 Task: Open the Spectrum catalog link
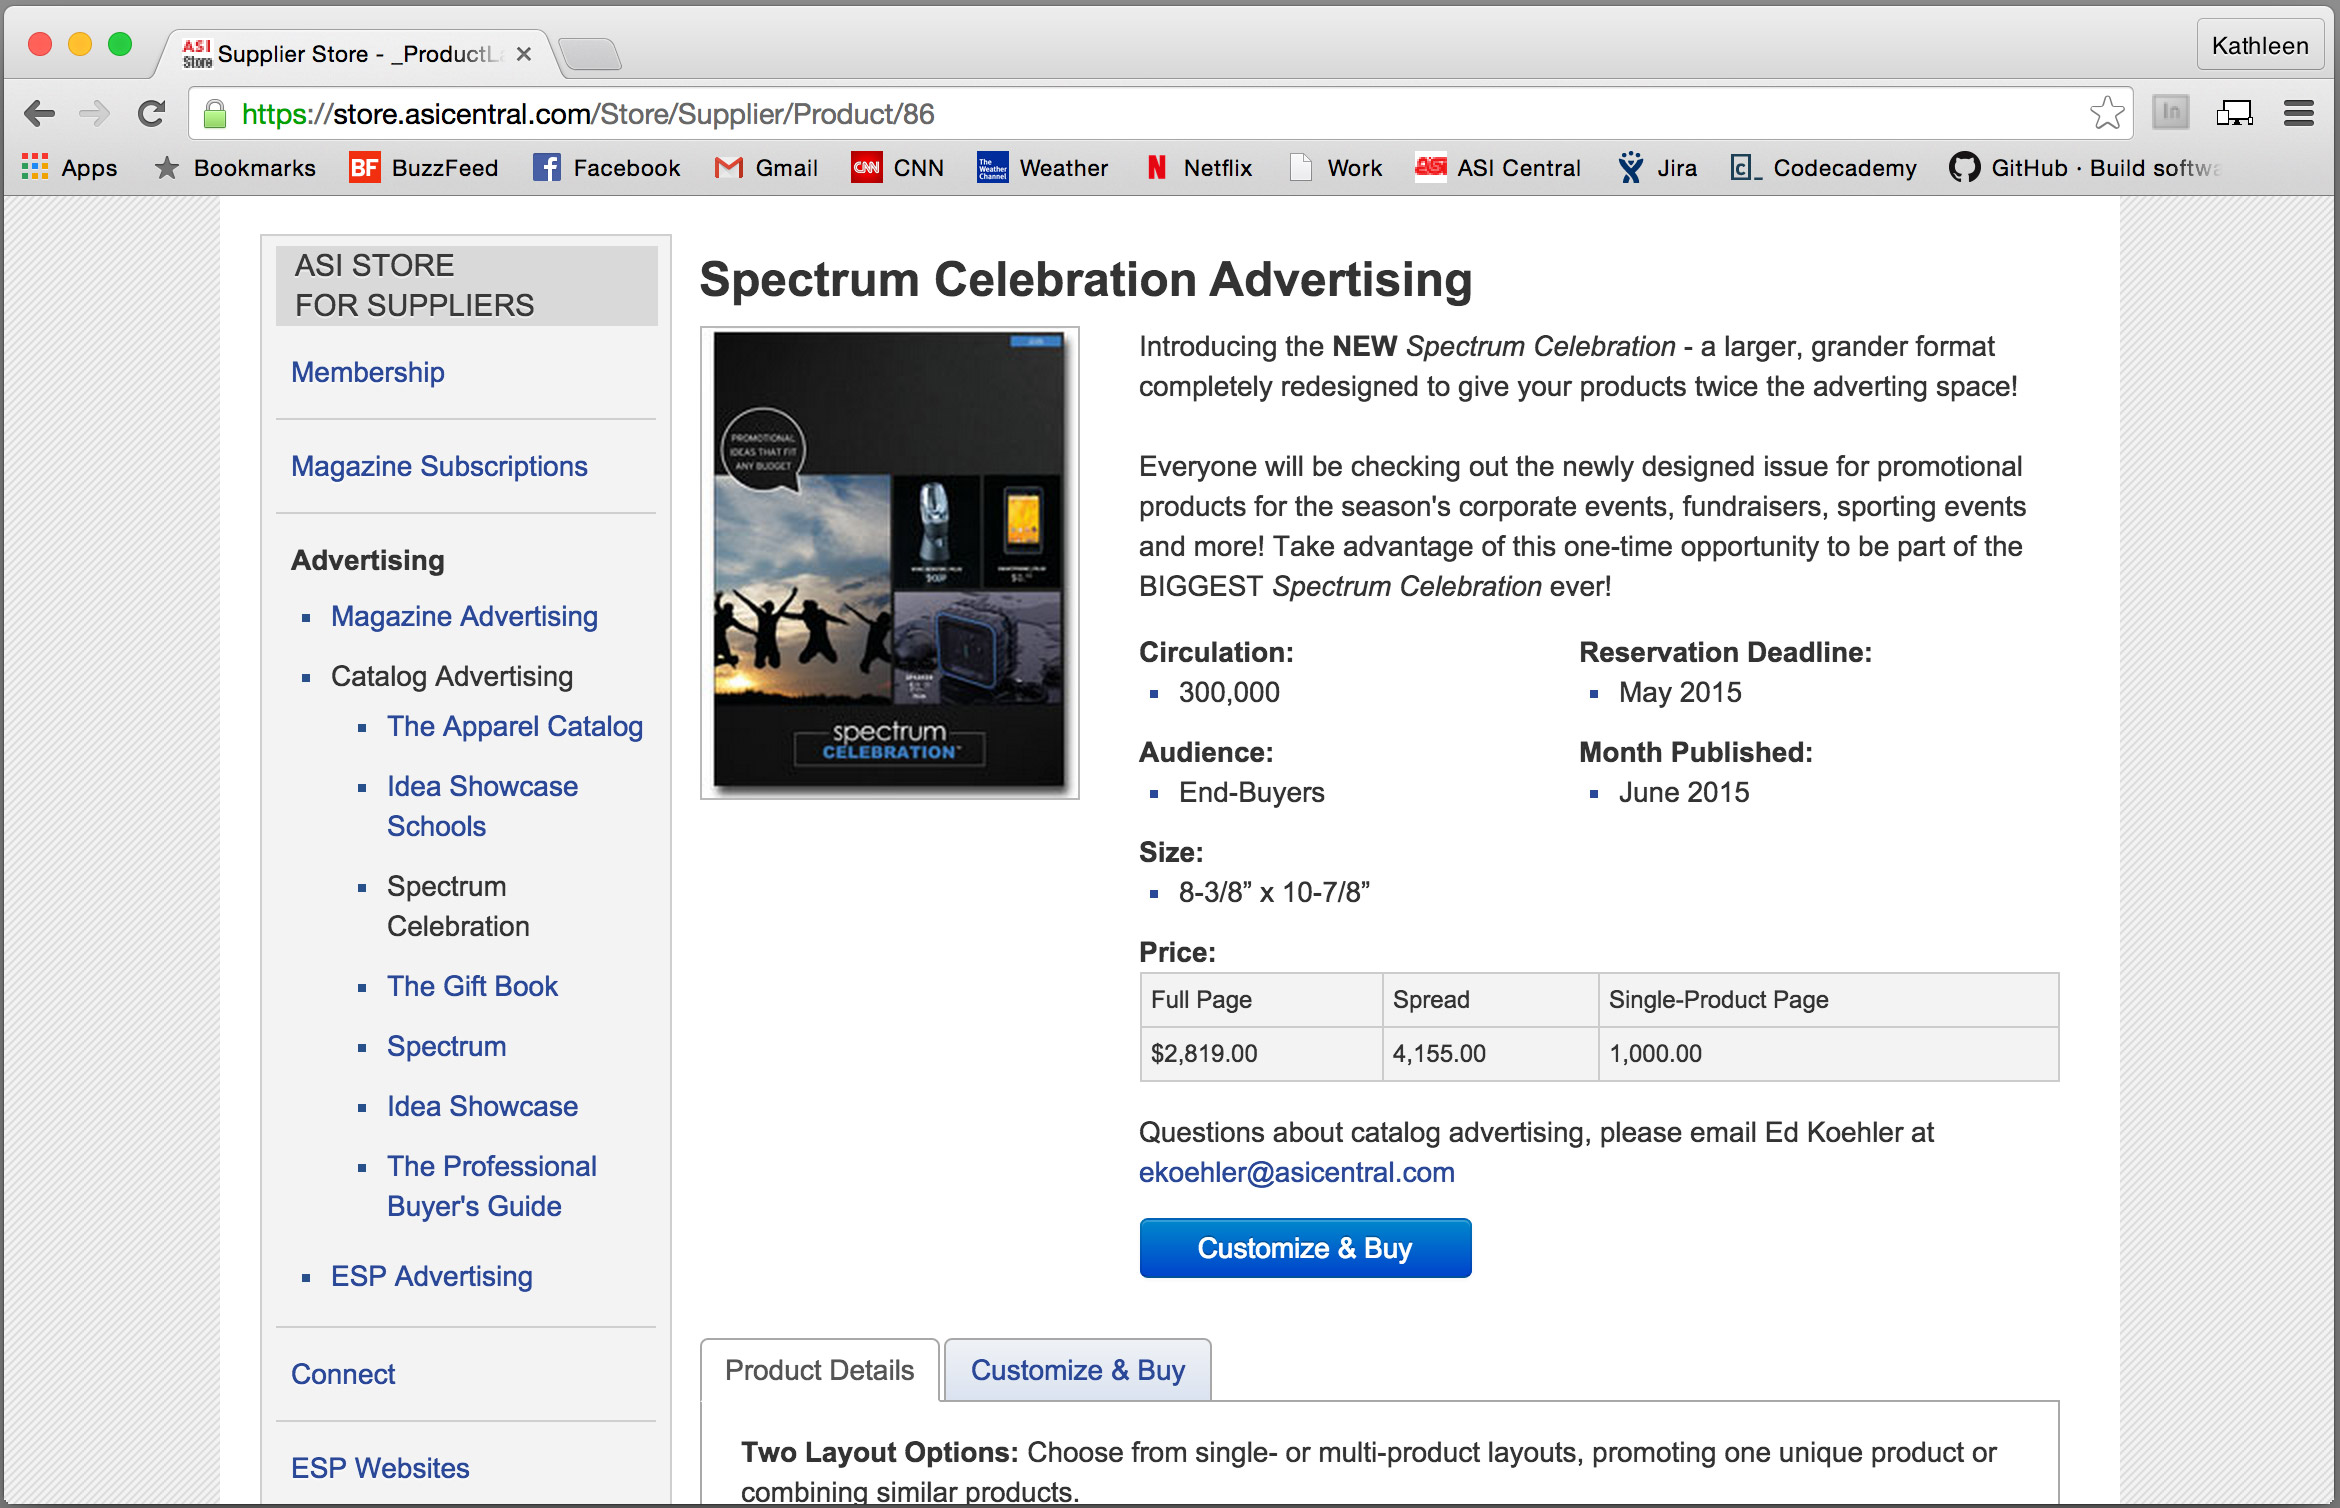click(x=446, y=1046)
